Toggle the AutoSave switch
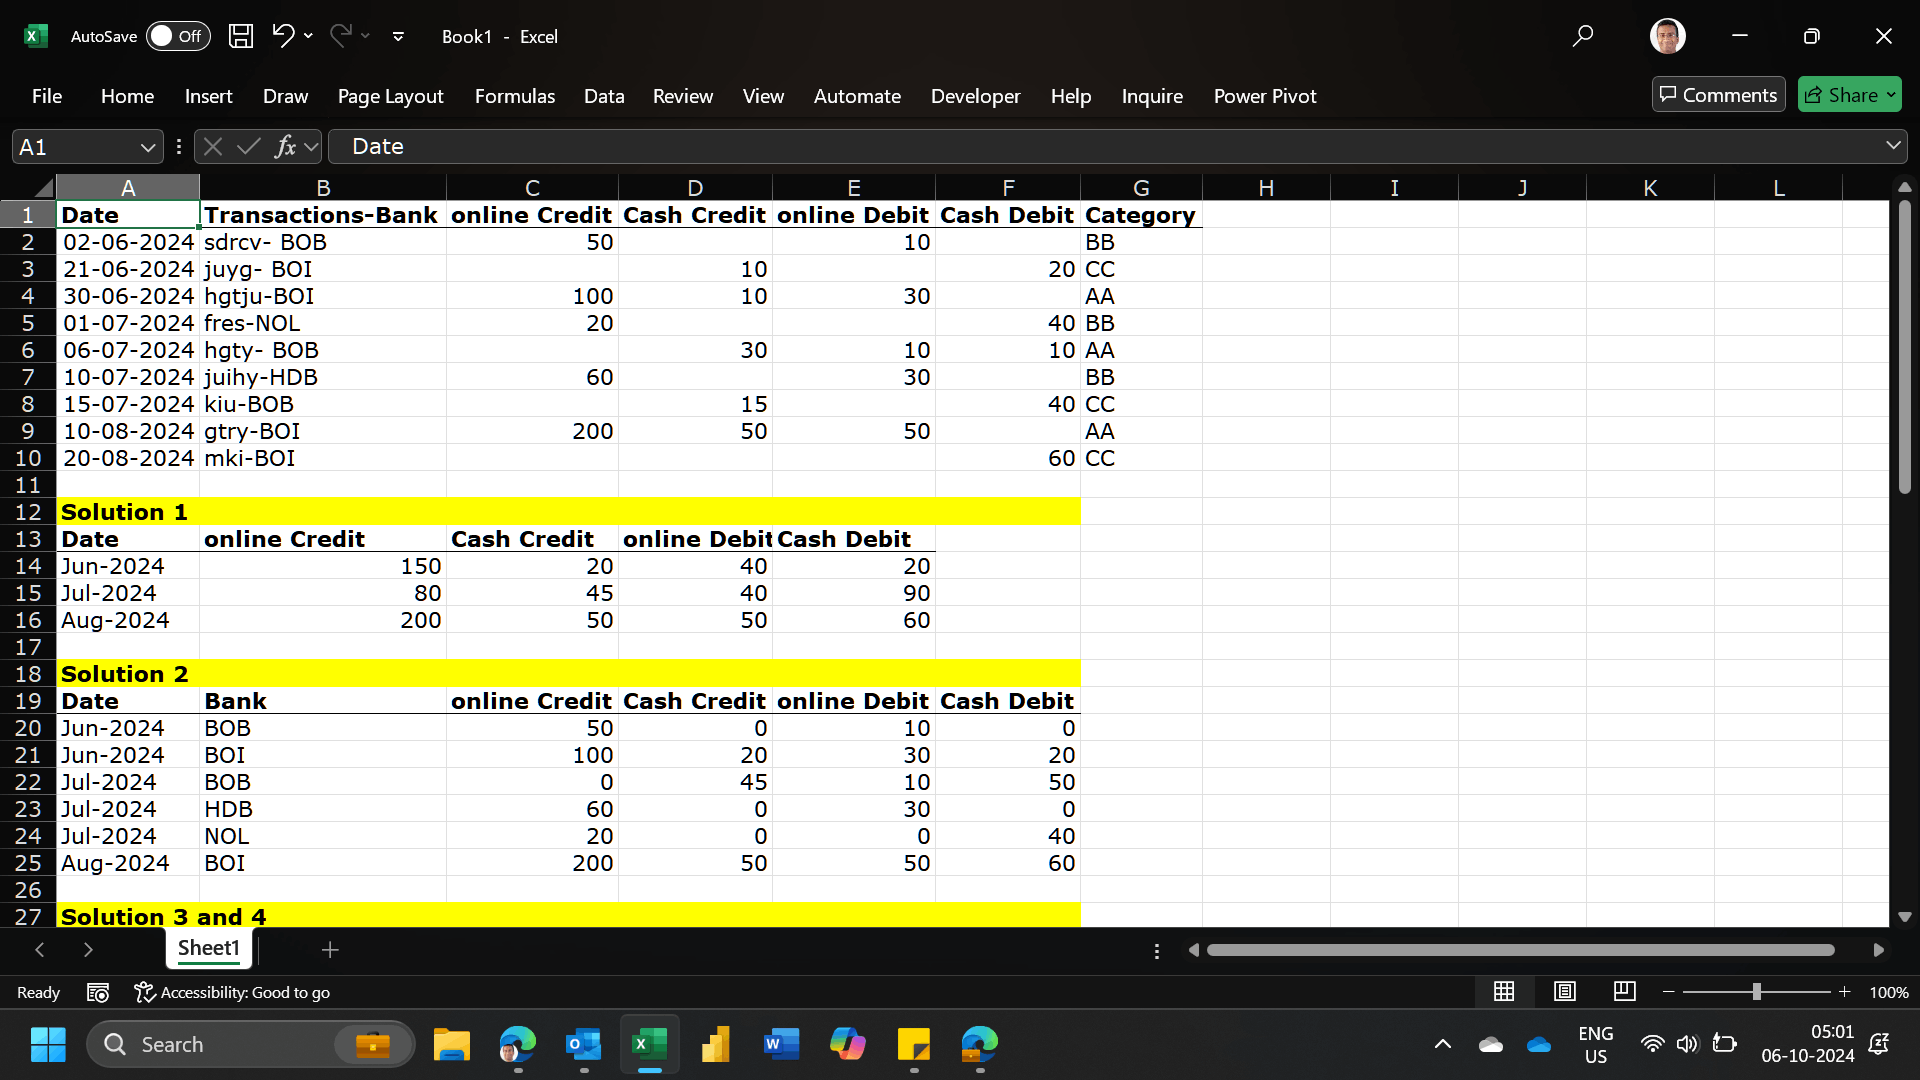This screenshot has height=1080, width=1920. [178, 36]
